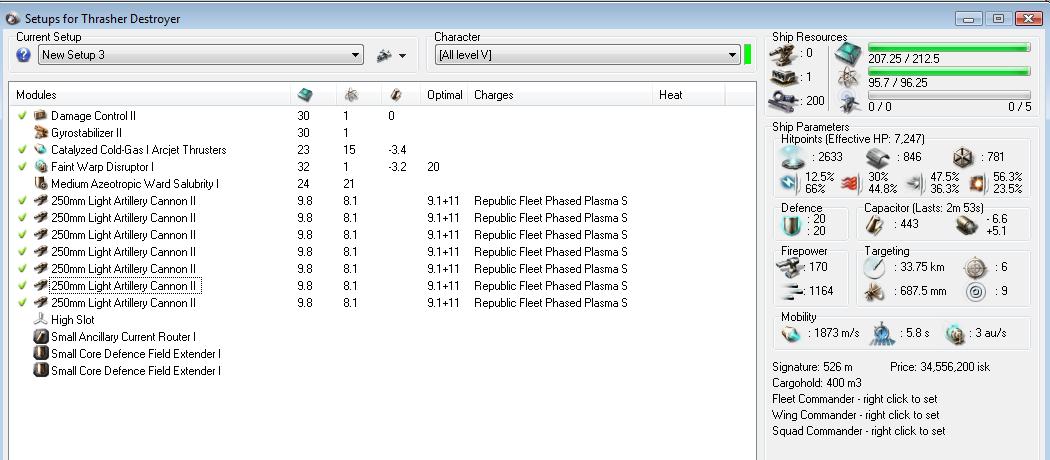Click the first Small Core Defence Field Extender icon

click(41, 354)
